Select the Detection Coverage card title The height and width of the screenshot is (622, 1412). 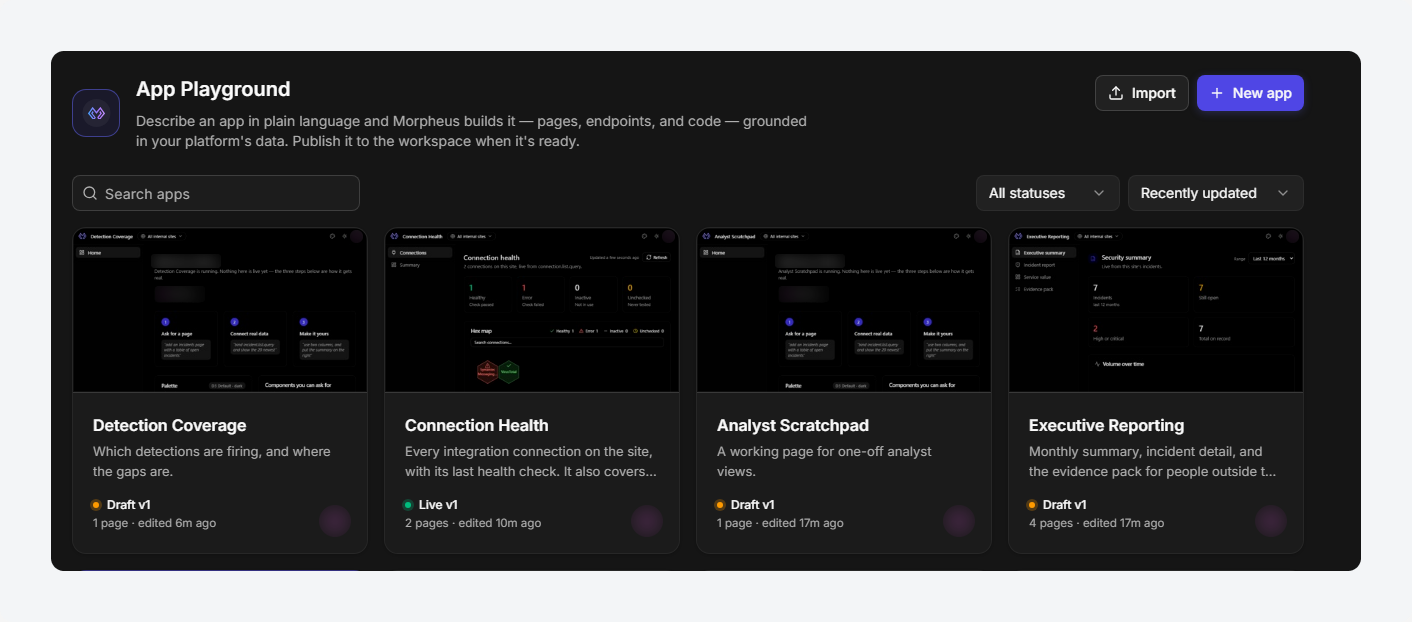[170, 425]
